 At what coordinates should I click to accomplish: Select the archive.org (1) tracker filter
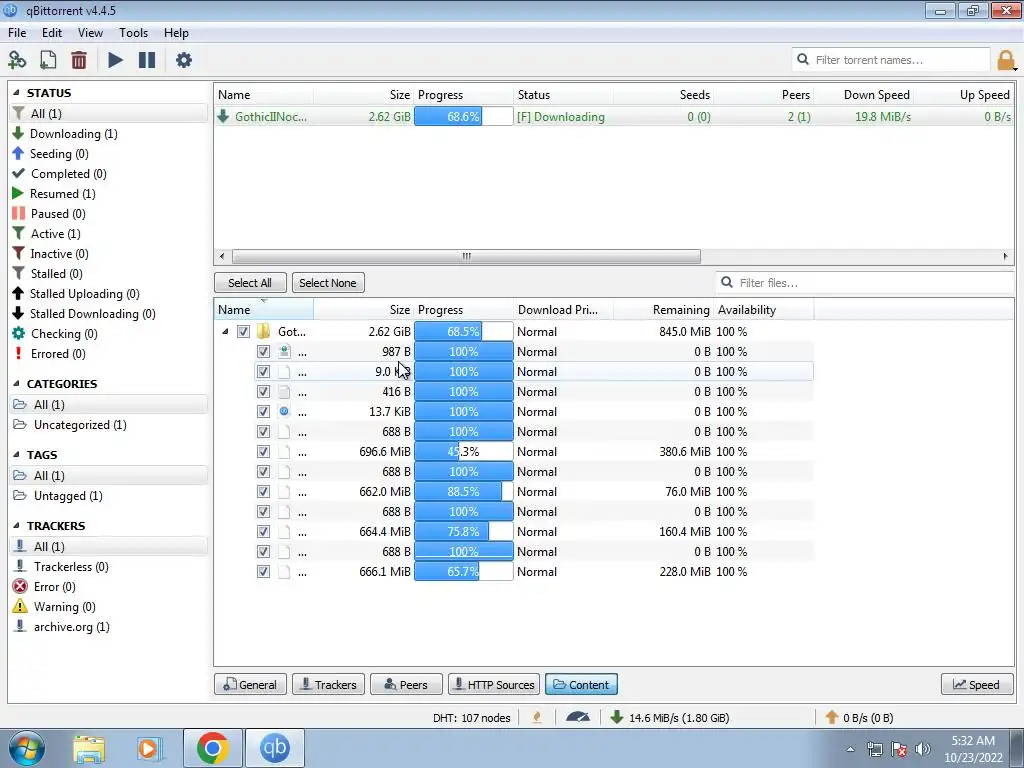(x=71, y=627)
